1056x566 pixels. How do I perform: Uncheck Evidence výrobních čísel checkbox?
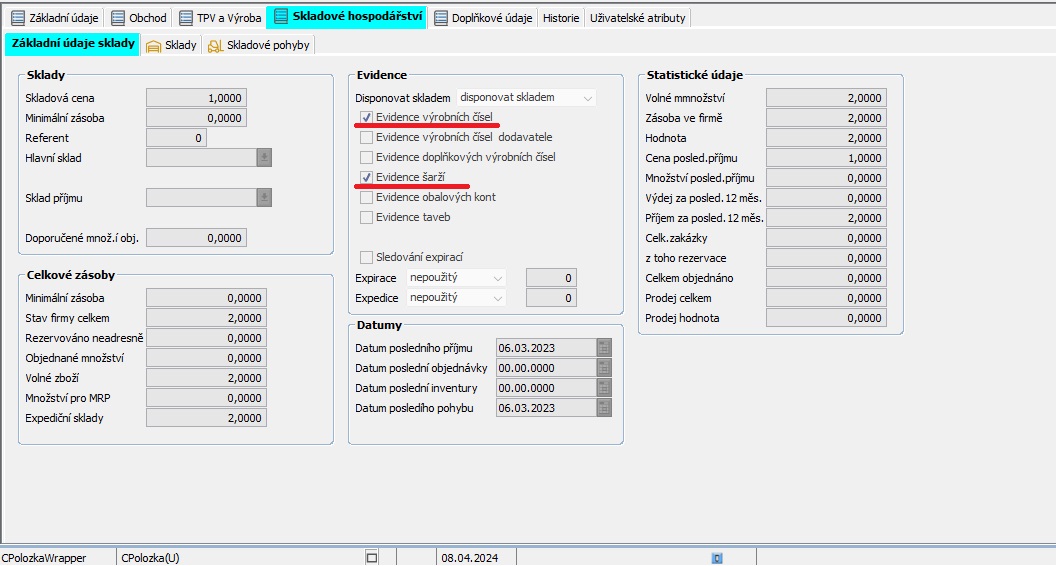(366, 118)
